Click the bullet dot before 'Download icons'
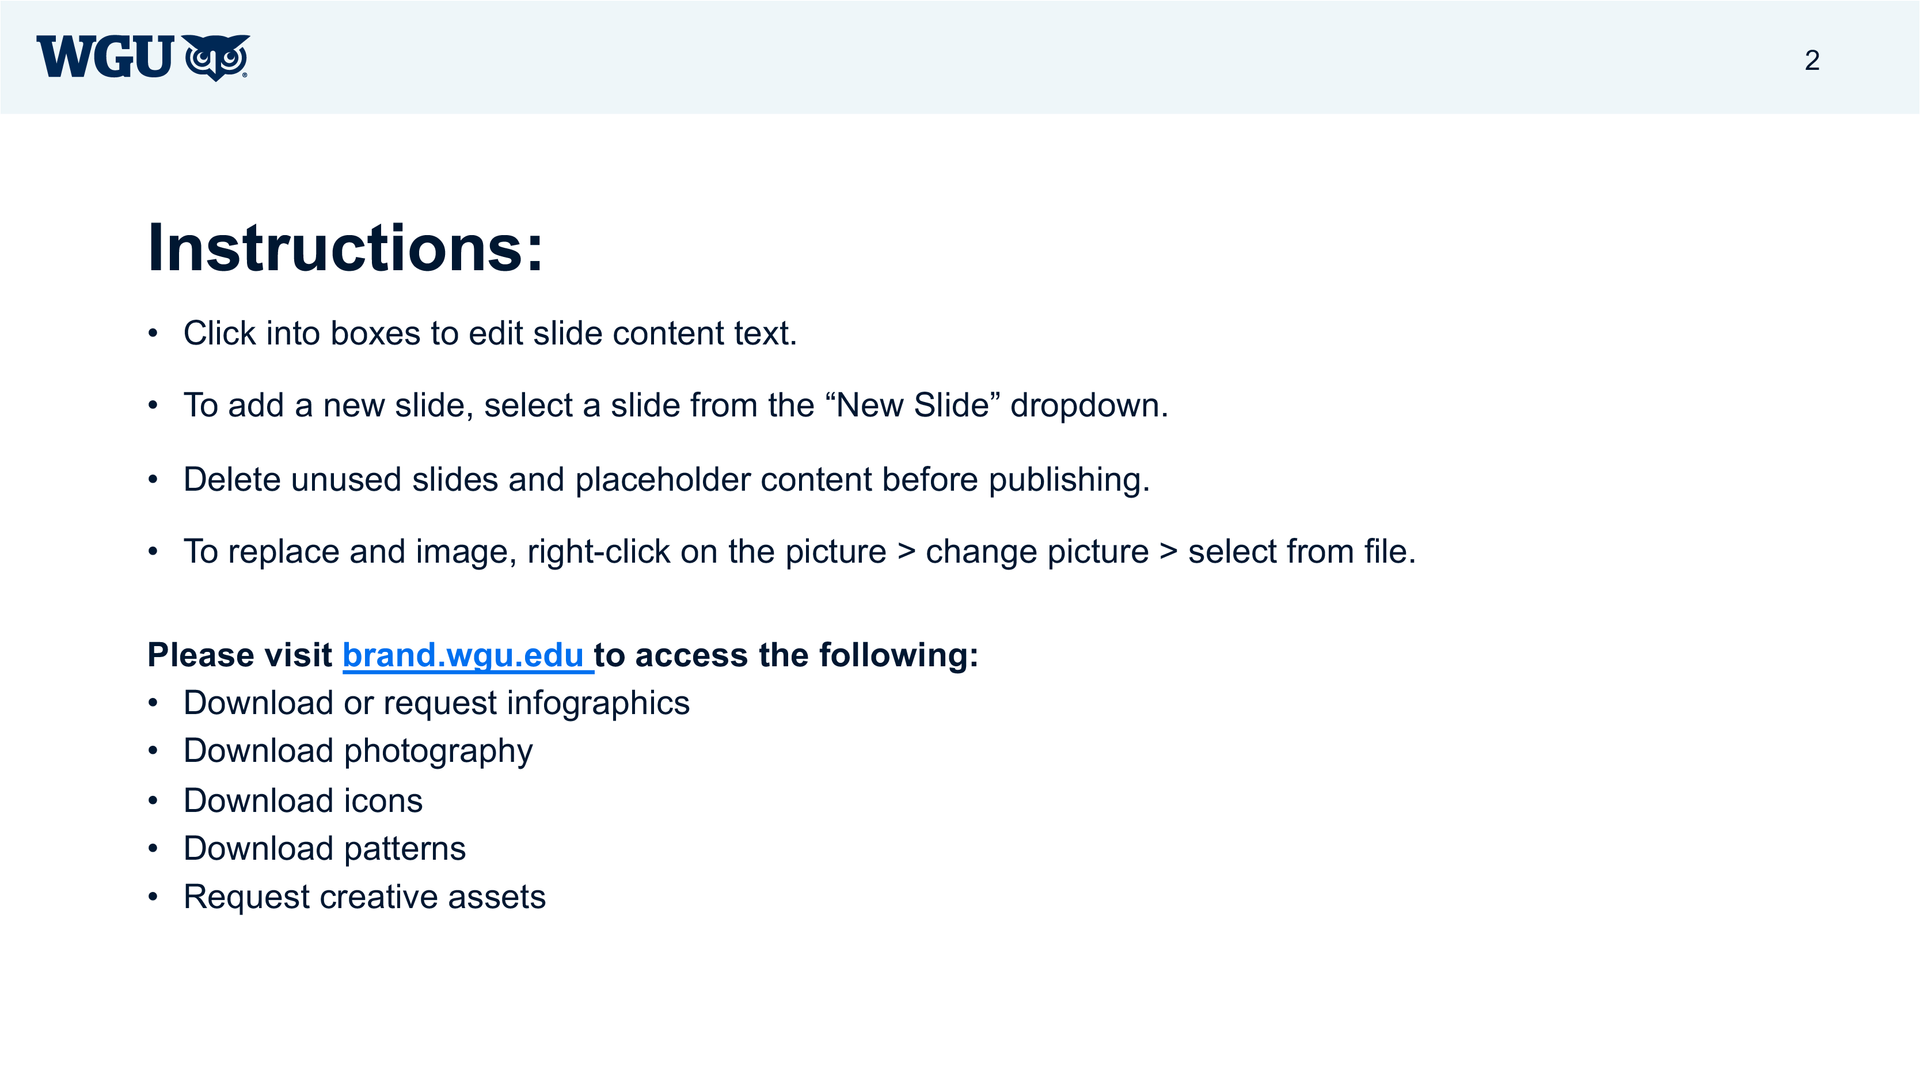 [153, 801]
